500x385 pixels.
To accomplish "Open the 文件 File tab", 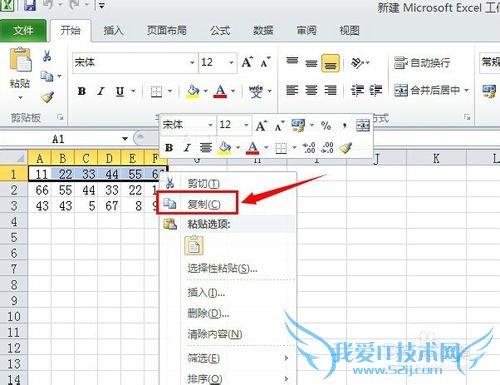I will point(23,31).
